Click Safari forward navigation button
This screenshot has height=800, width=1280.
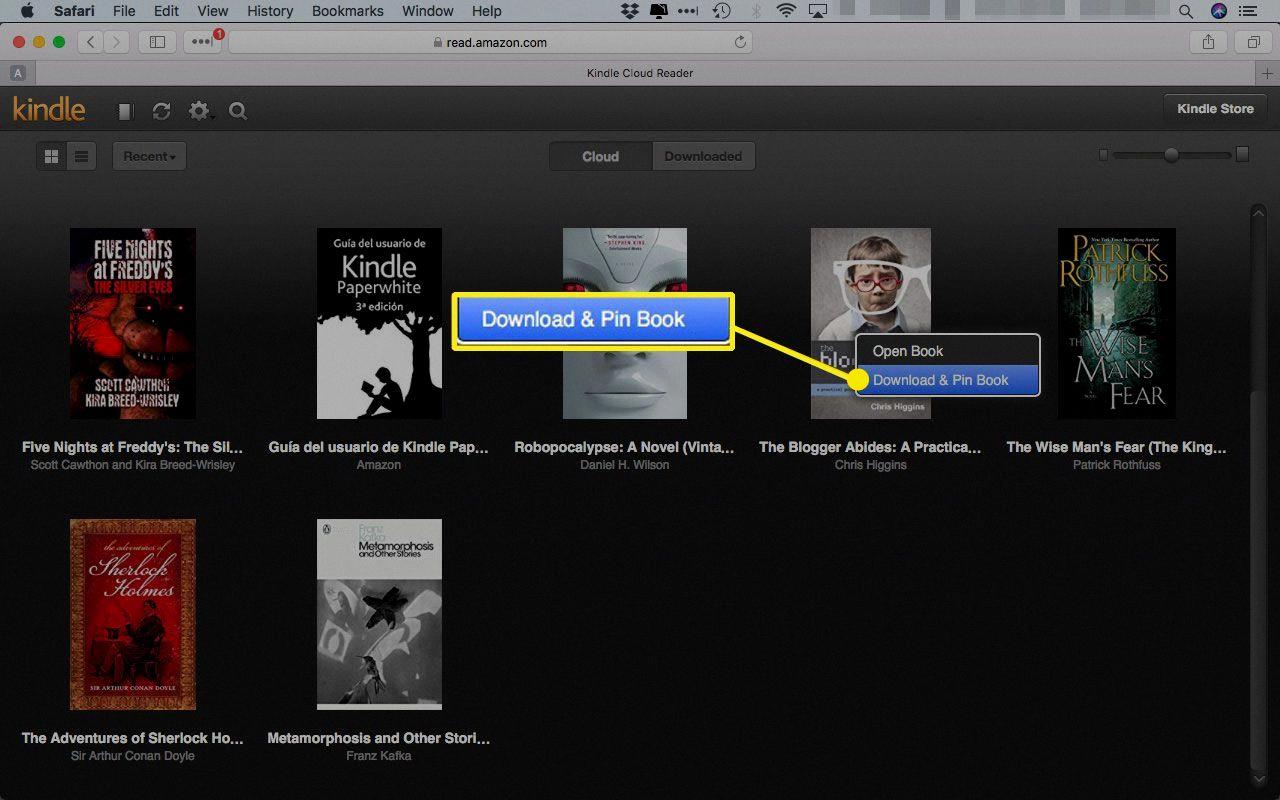[117, 42]
